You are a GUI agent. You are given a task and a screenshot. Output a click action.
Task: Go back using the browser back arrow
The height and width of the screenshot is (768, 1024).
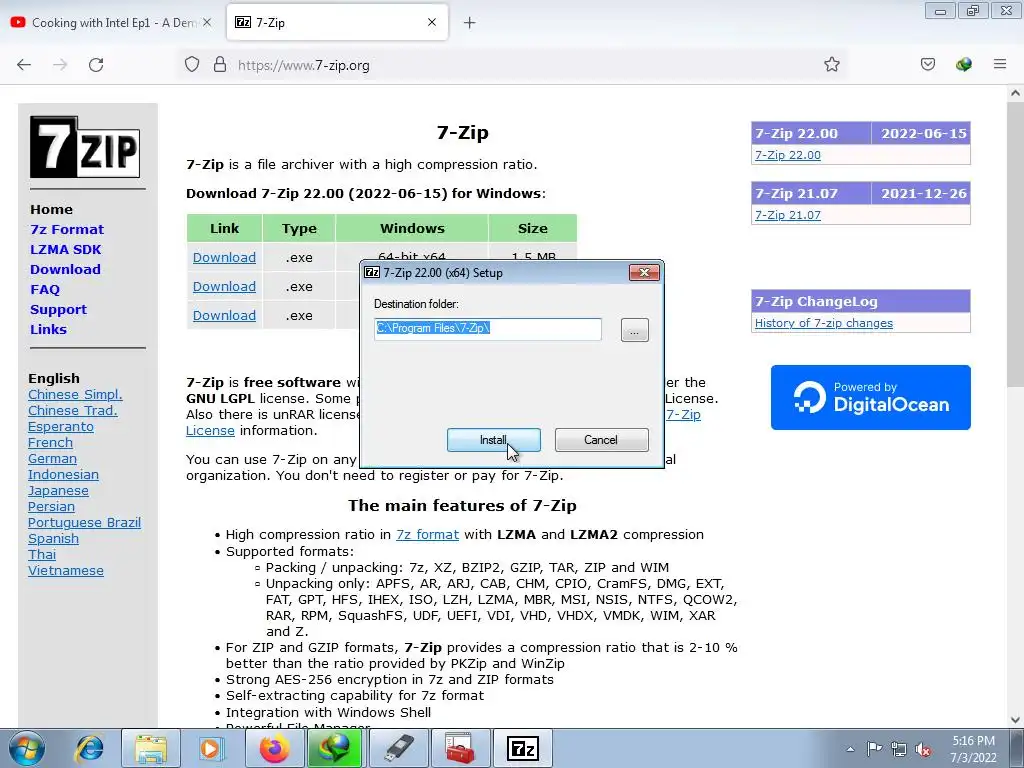[x=24, y=65]
